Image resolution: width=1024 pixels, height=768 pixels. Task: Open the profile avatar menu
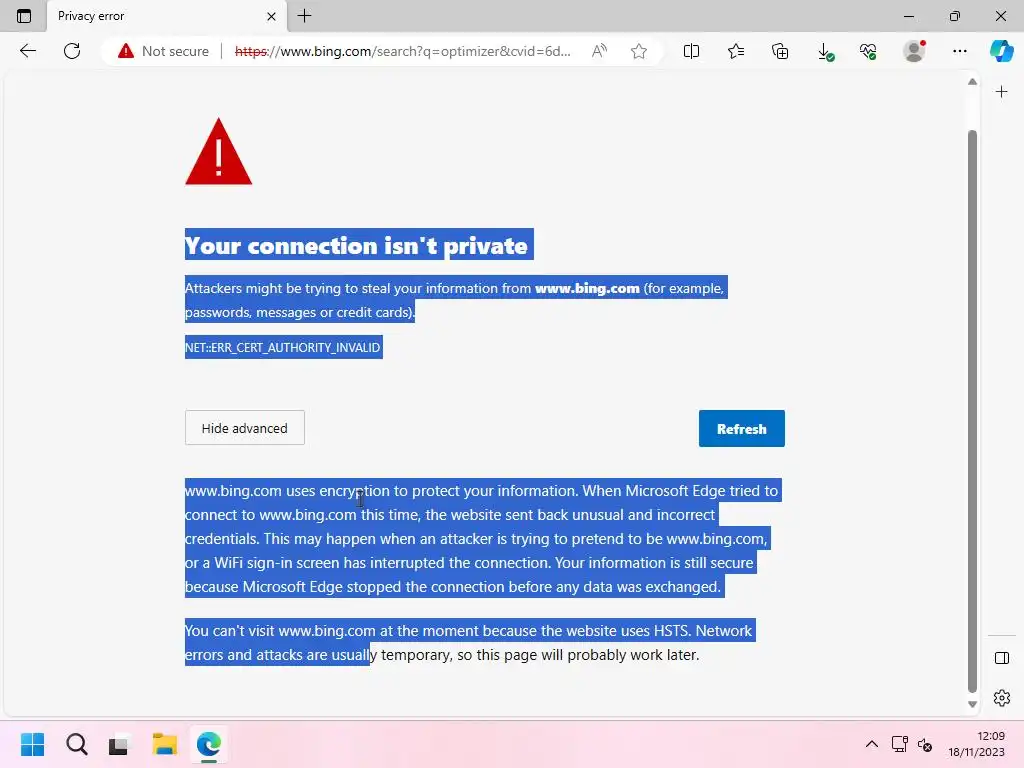click(914, 51)
